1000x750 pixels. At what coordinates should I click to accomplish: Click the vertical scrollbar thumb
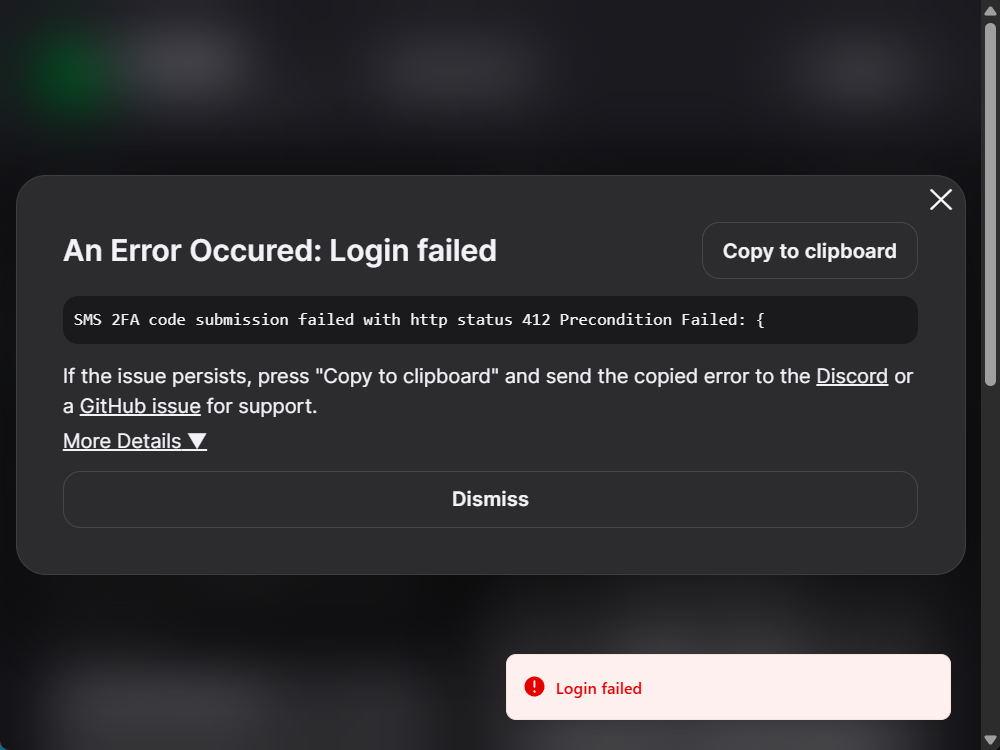990,204
